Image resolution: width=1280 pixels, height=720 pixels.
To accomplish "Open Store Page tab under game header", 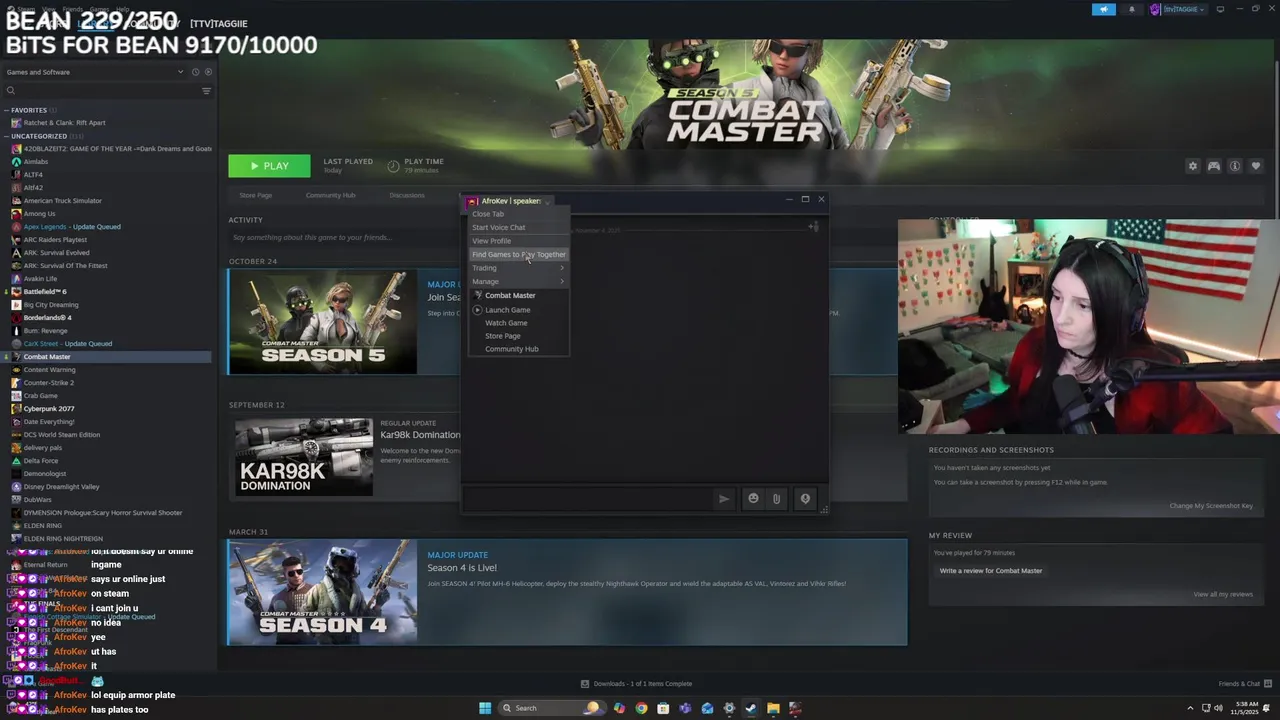I will tap(255, 195).
